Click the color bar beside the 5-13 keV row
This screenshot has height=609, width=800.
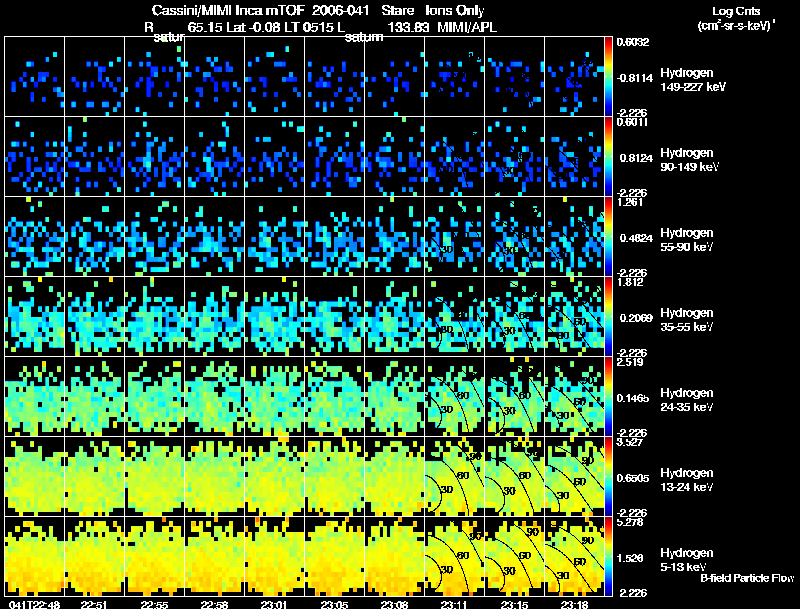pos(608,556)
